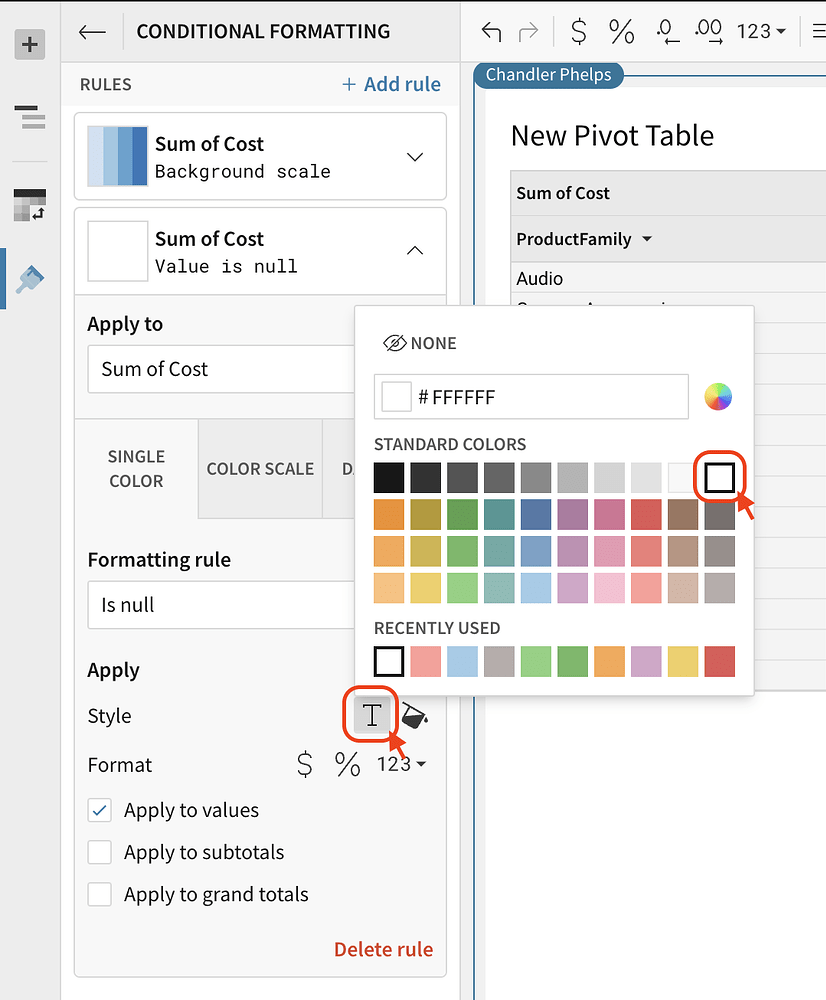This screenshot has height=1000, width=826.
Task: Click the Add rule link
Action: [391, 84]
